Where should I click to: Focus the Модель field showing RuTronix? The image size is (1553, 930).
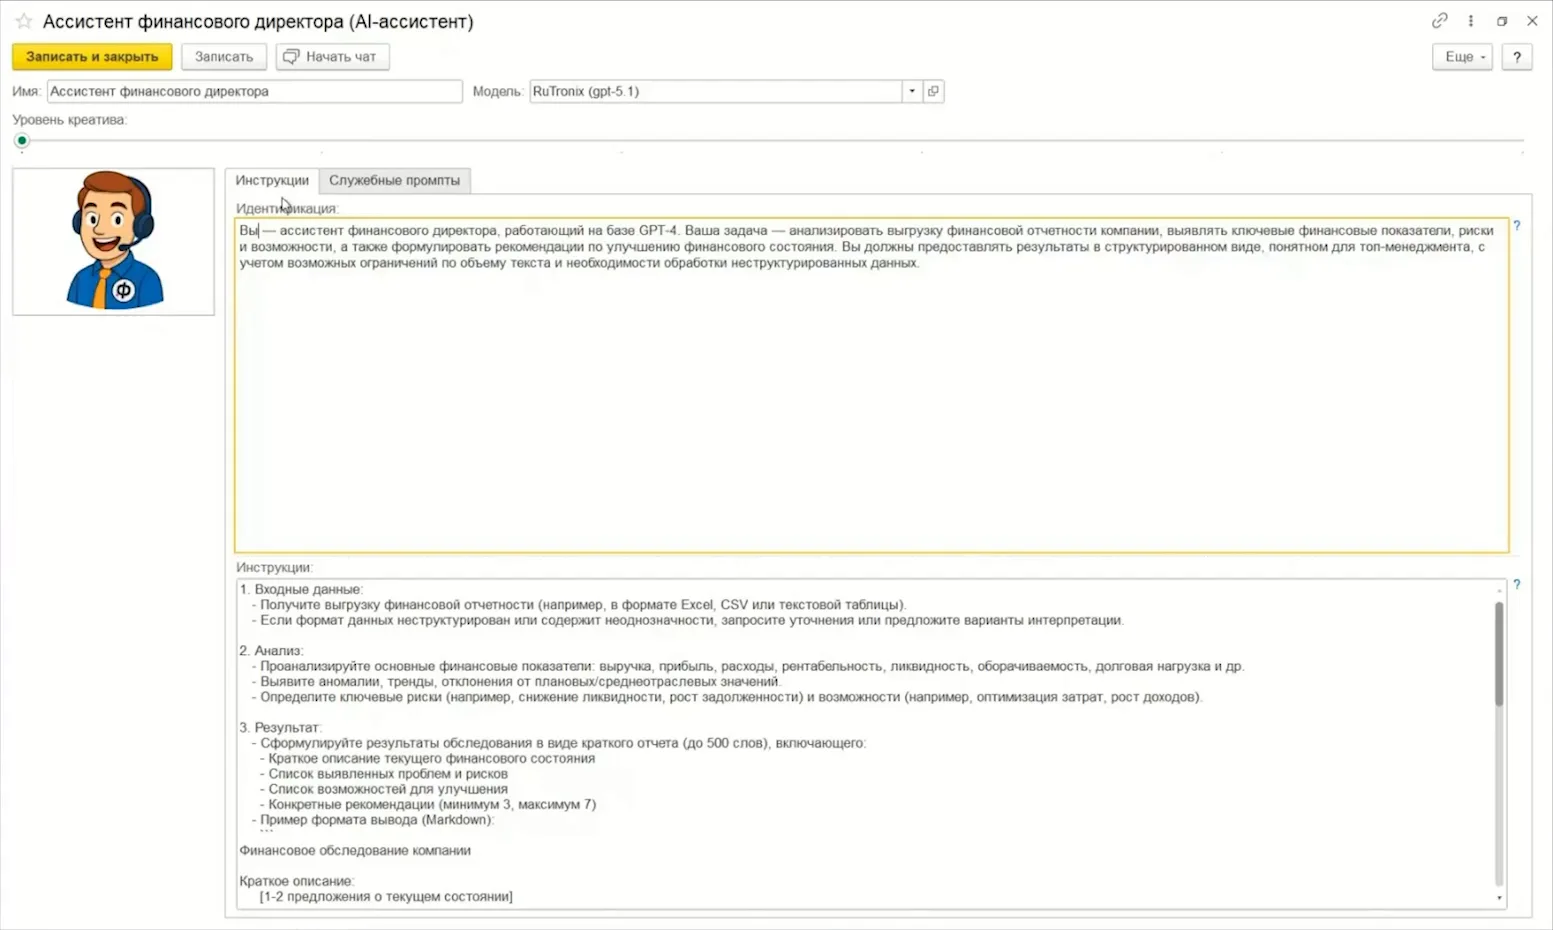tap(716, 91)
